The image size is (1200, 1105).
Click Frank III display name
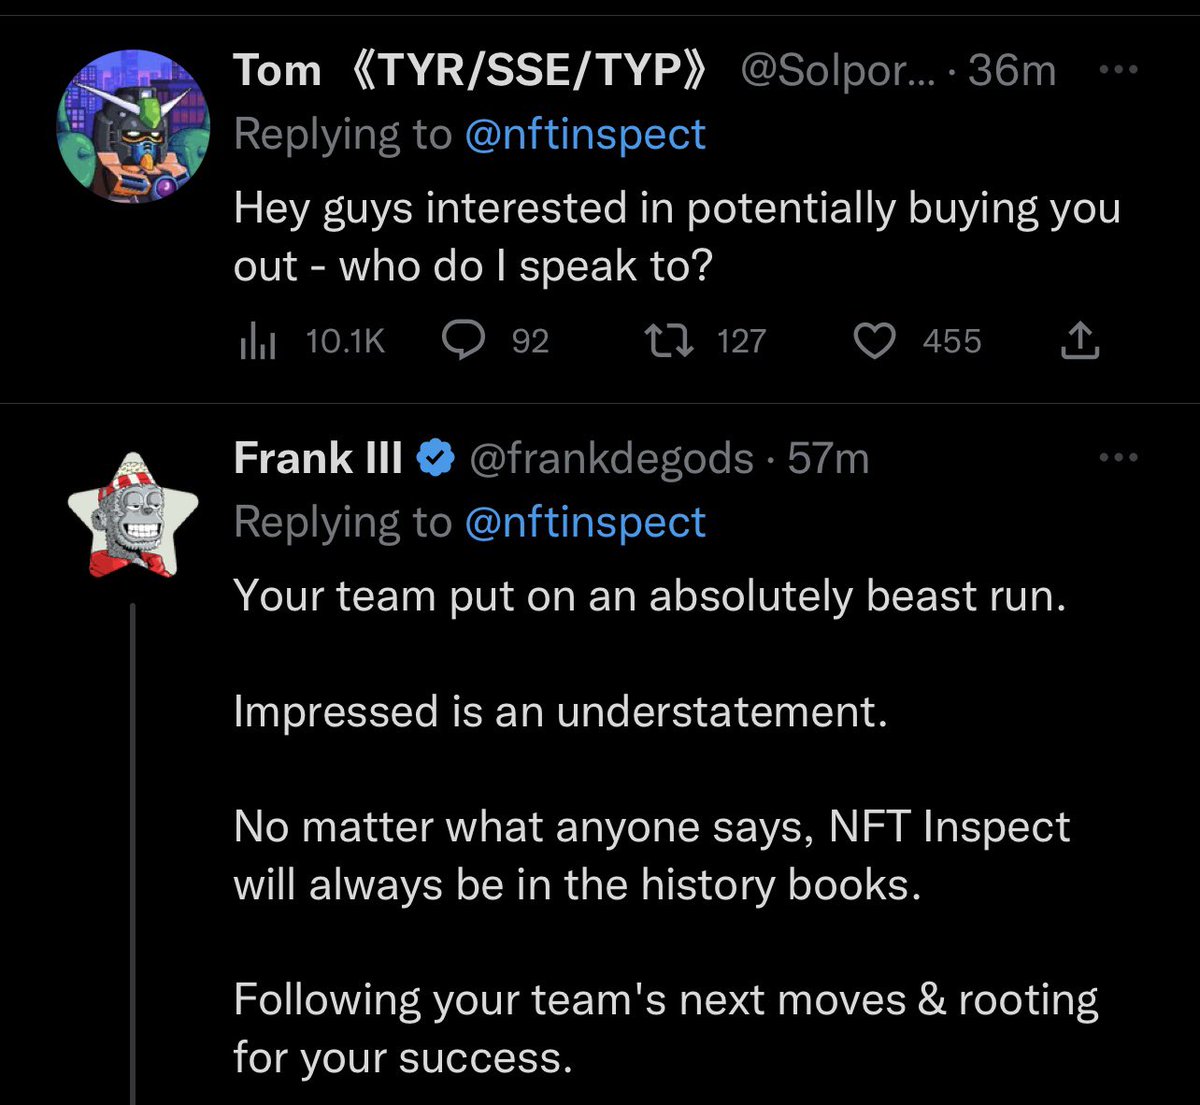coord(317,459)
